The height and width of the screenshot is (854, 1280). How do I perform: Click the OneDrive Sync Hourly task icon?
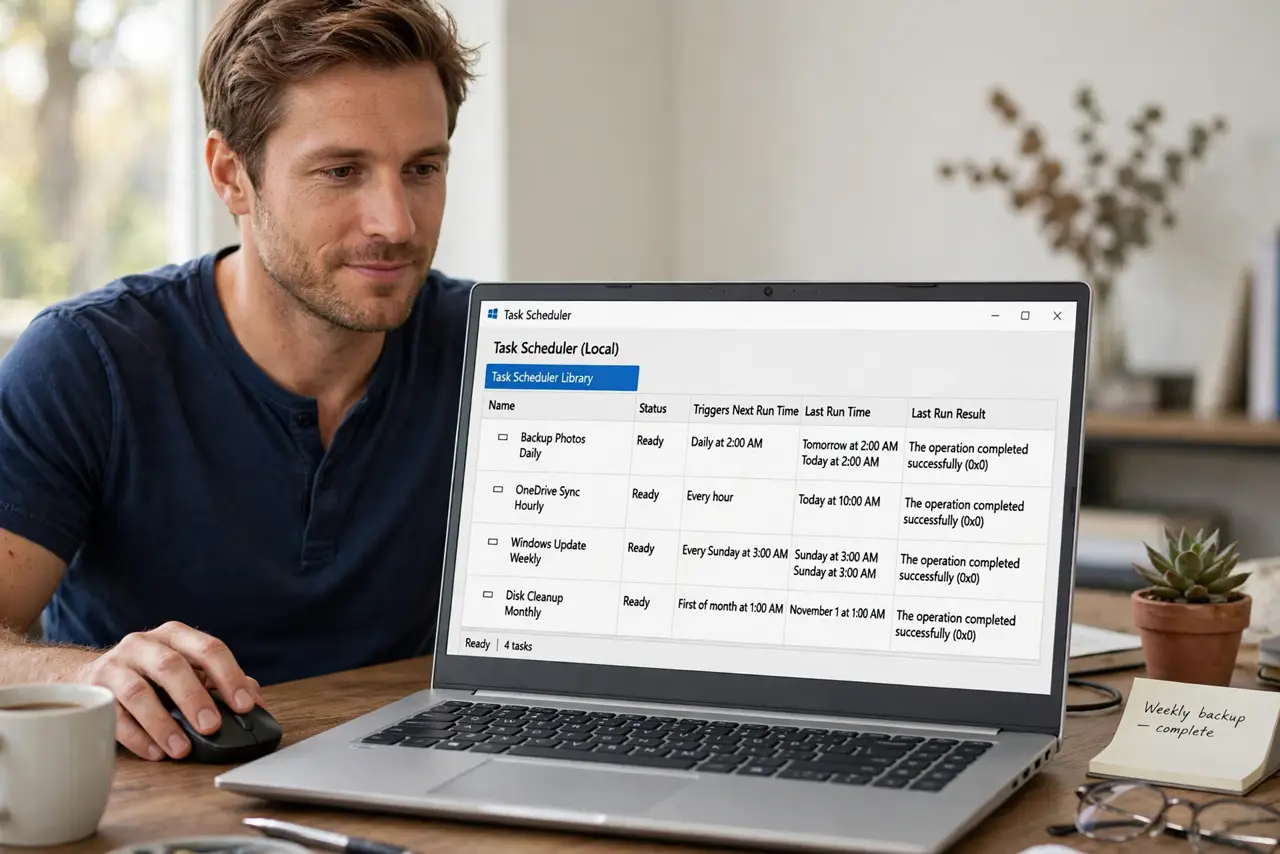tap(498, 490)
